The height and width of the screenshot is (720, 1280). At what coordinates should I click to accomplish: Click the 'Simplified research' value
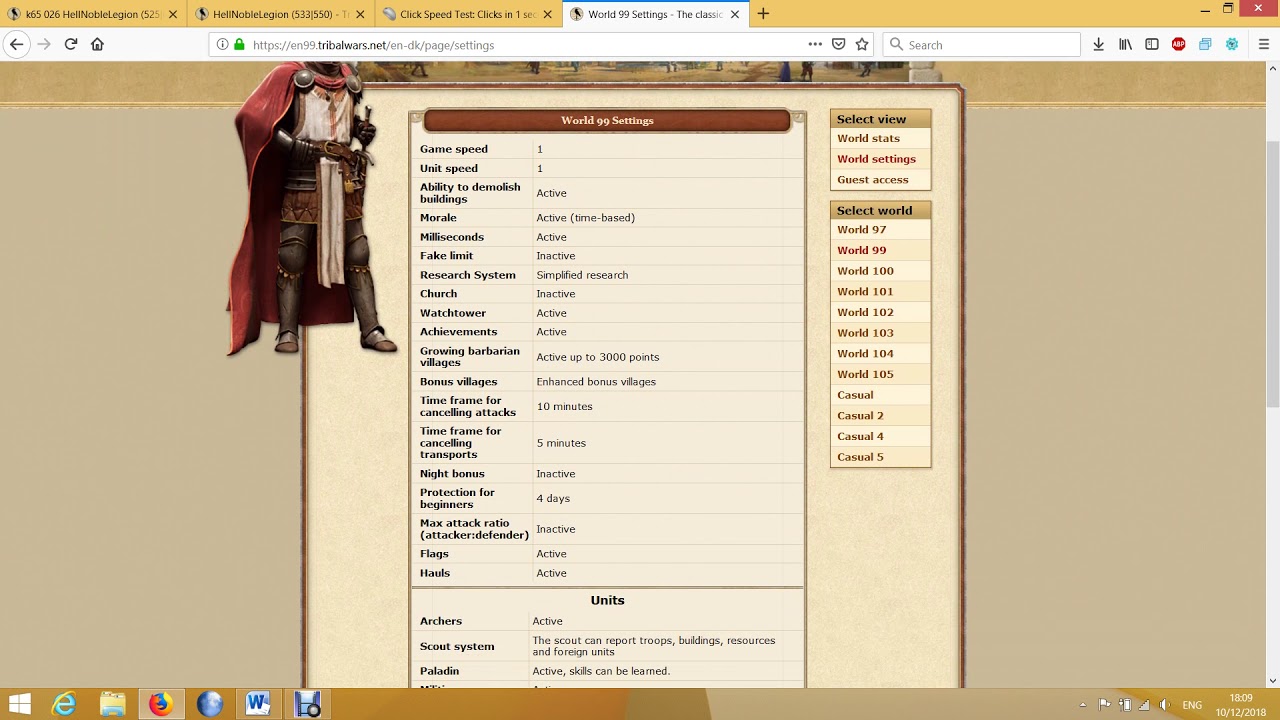point(582,275)
